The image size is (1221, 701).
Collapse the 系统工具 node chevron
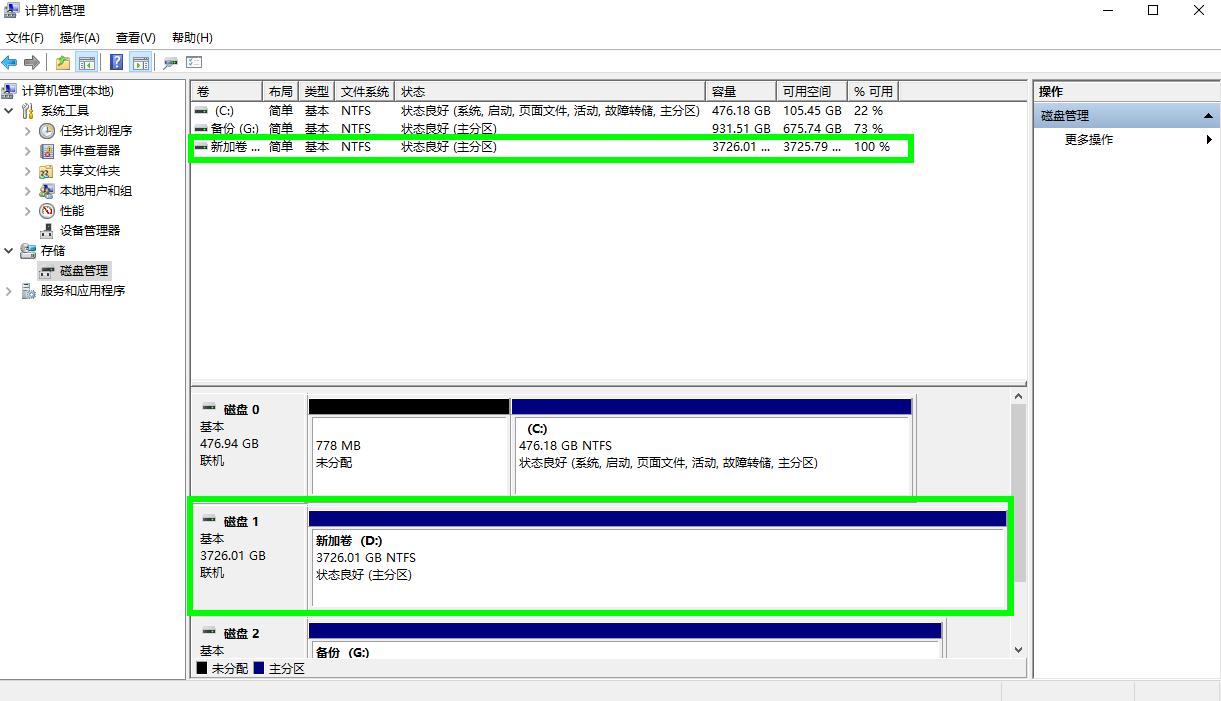pyautogui.click(x=9, y=111)
